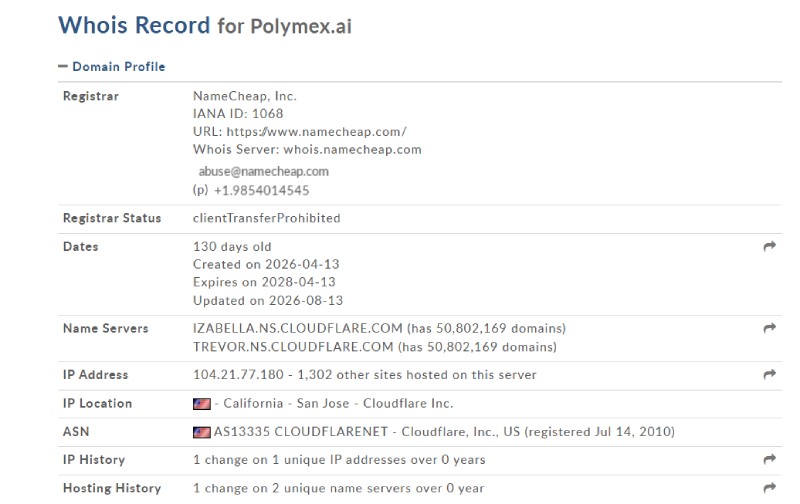This screenshot has height=504, width=800.
Task: Select IZABELLA.NS.CLOUDFLARE.COM name server
Action: tap(297, 328)
